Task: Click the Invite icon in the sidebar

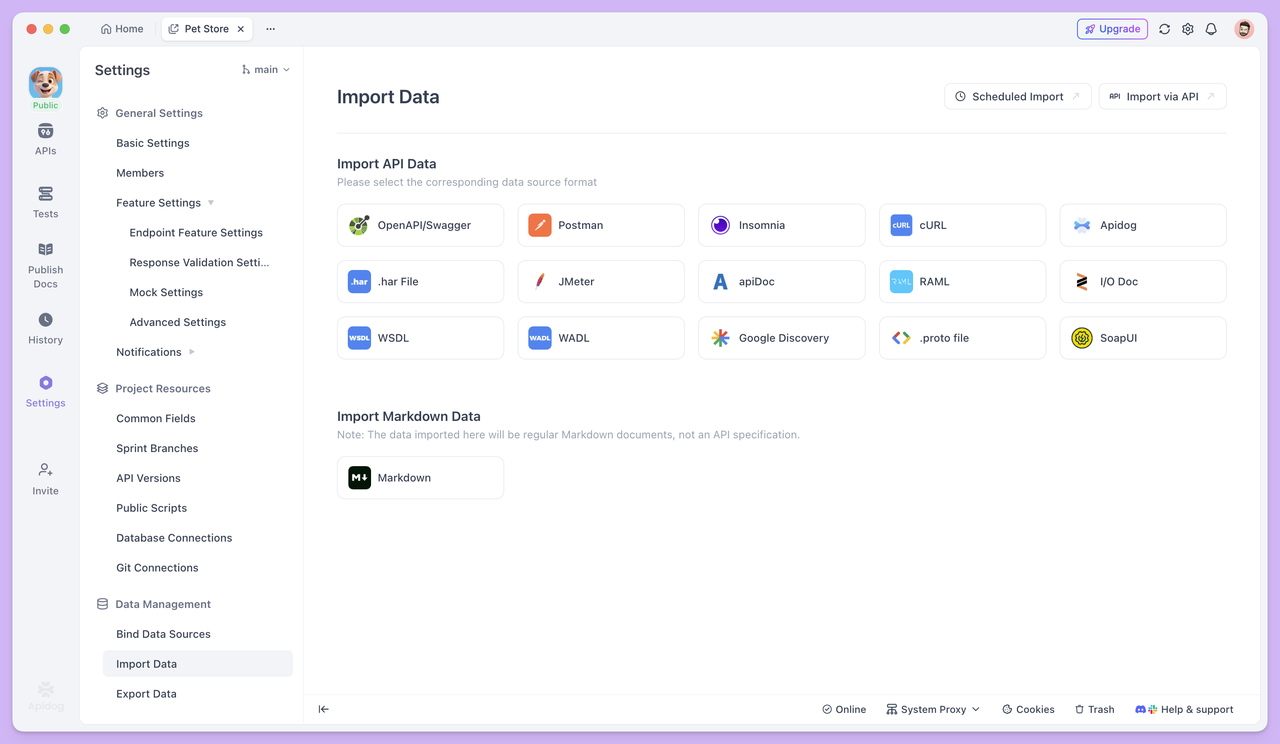Action: pyautogui.click(x=45, y=477)
